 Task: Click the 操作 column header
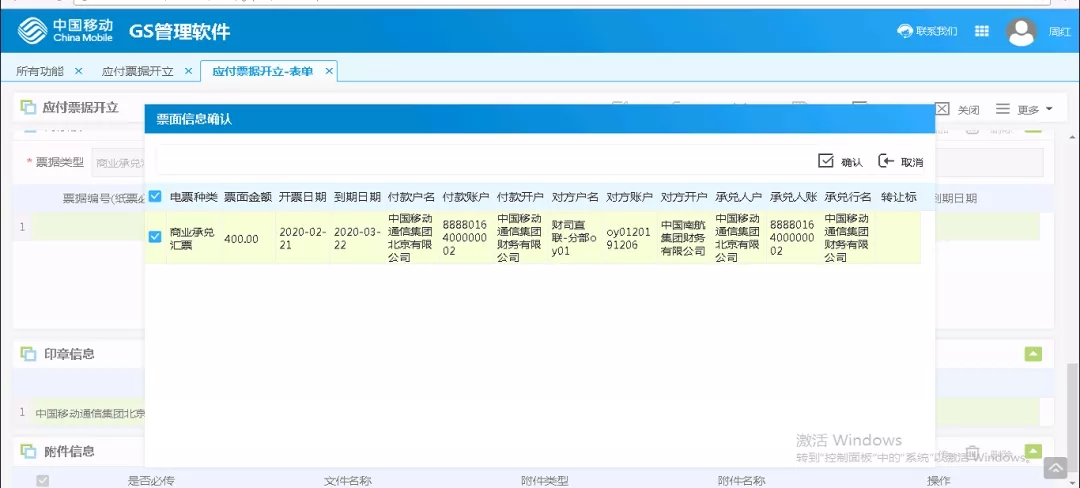click(x=939, y=480)
